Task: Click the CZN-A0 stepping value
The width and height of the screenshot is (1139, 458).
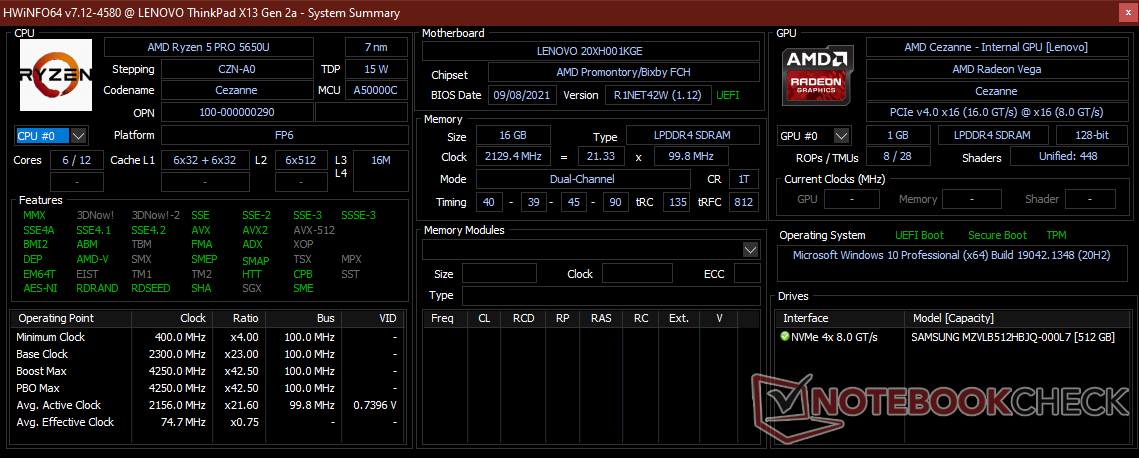Action: click(238, 70)
